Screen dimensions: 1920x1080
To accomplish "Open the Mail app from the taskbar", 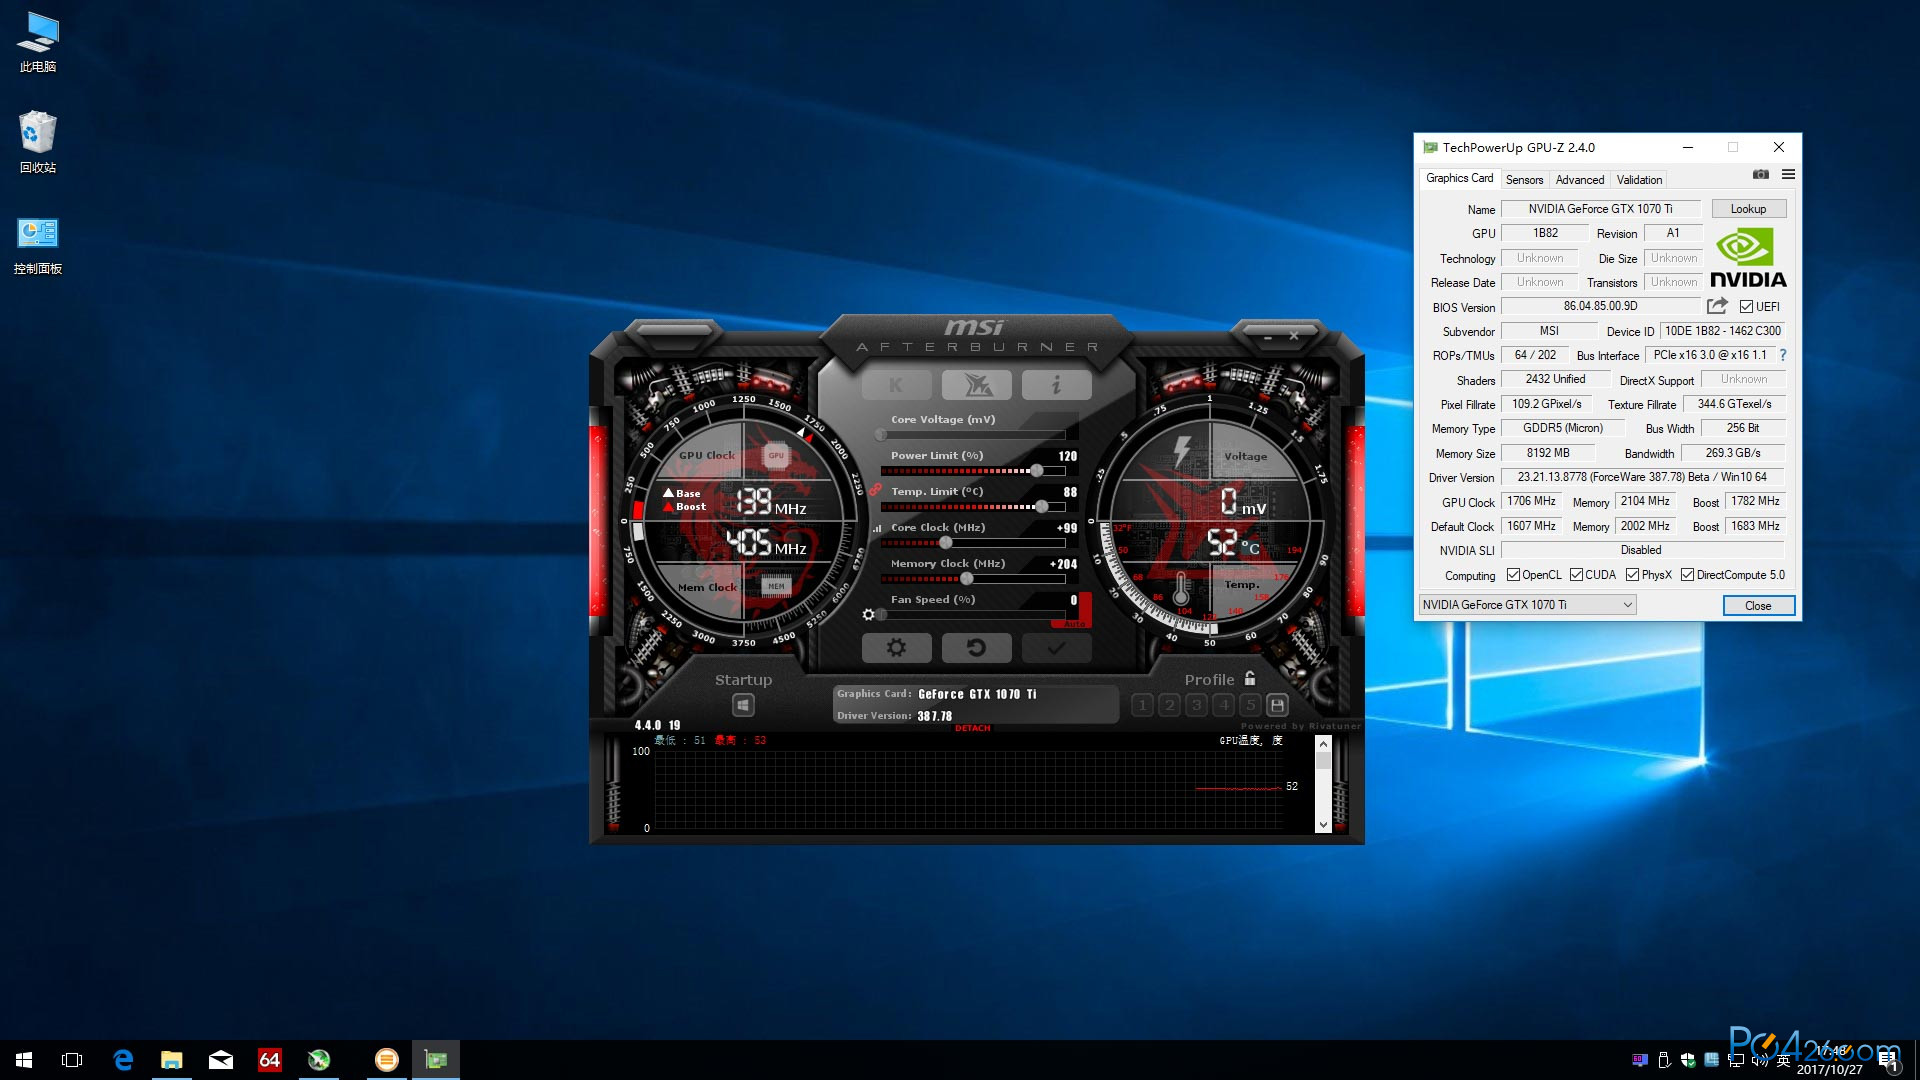I will (x=221, y=1060).
